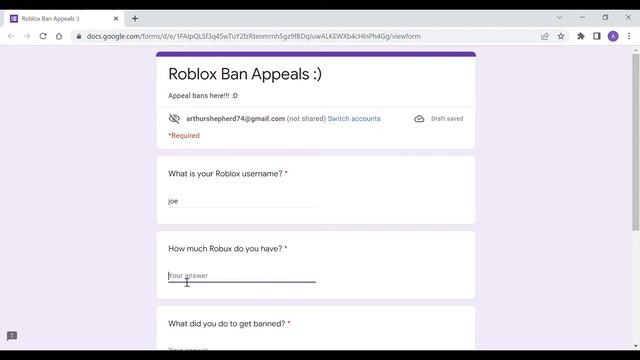Click the 'Roblox Ban Appeals :)' form title
This screenshot has height=360, width=640.
click(x=245, y=74)
